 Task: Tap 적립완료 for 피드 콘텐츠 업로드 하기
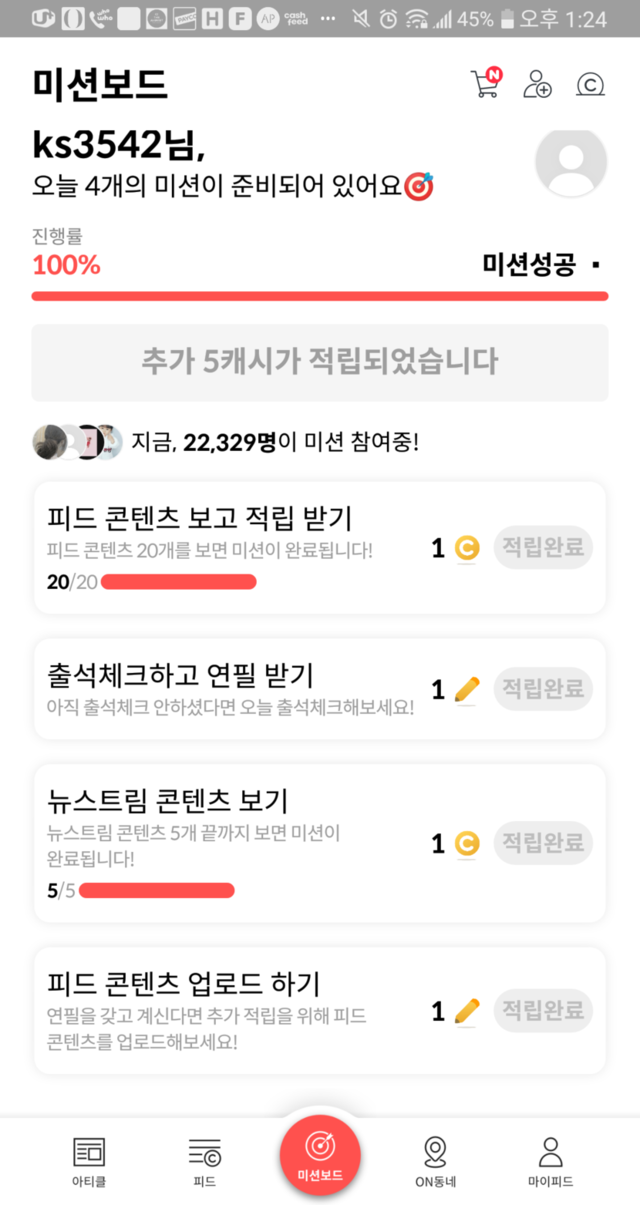543,1011
